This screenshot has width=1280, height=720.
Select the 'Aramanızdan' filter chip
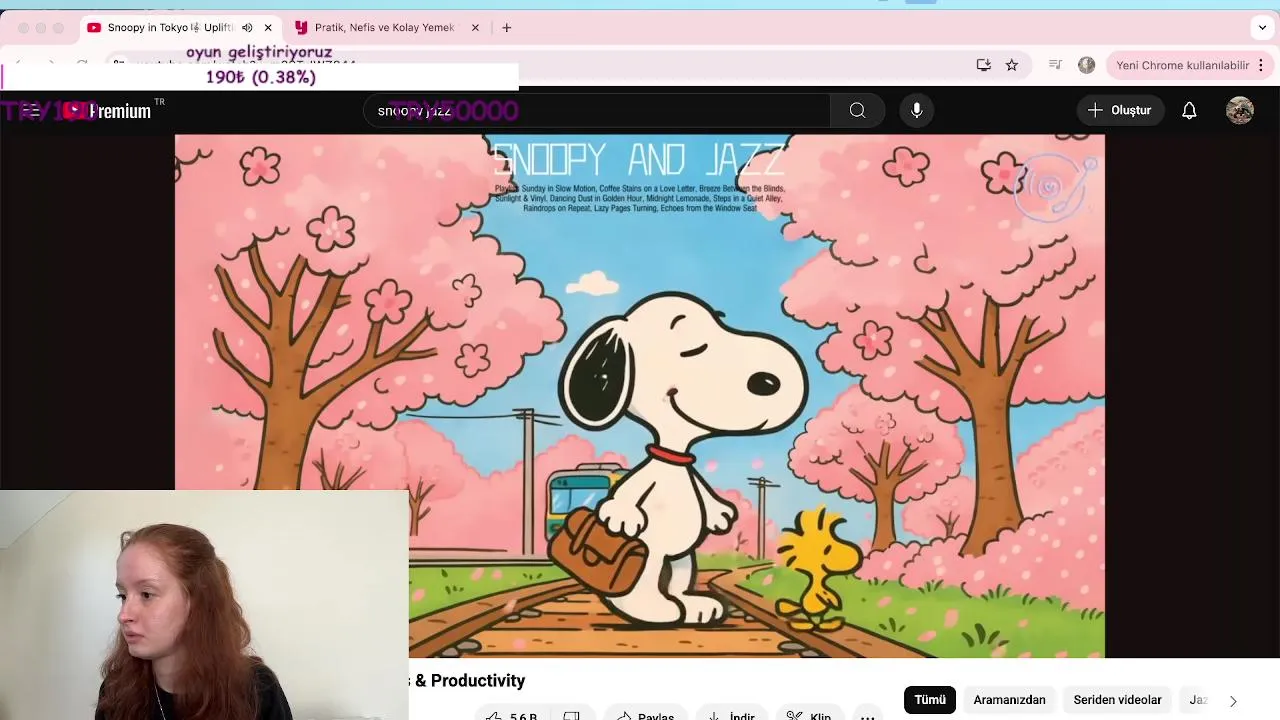[x=1009, y=700]
